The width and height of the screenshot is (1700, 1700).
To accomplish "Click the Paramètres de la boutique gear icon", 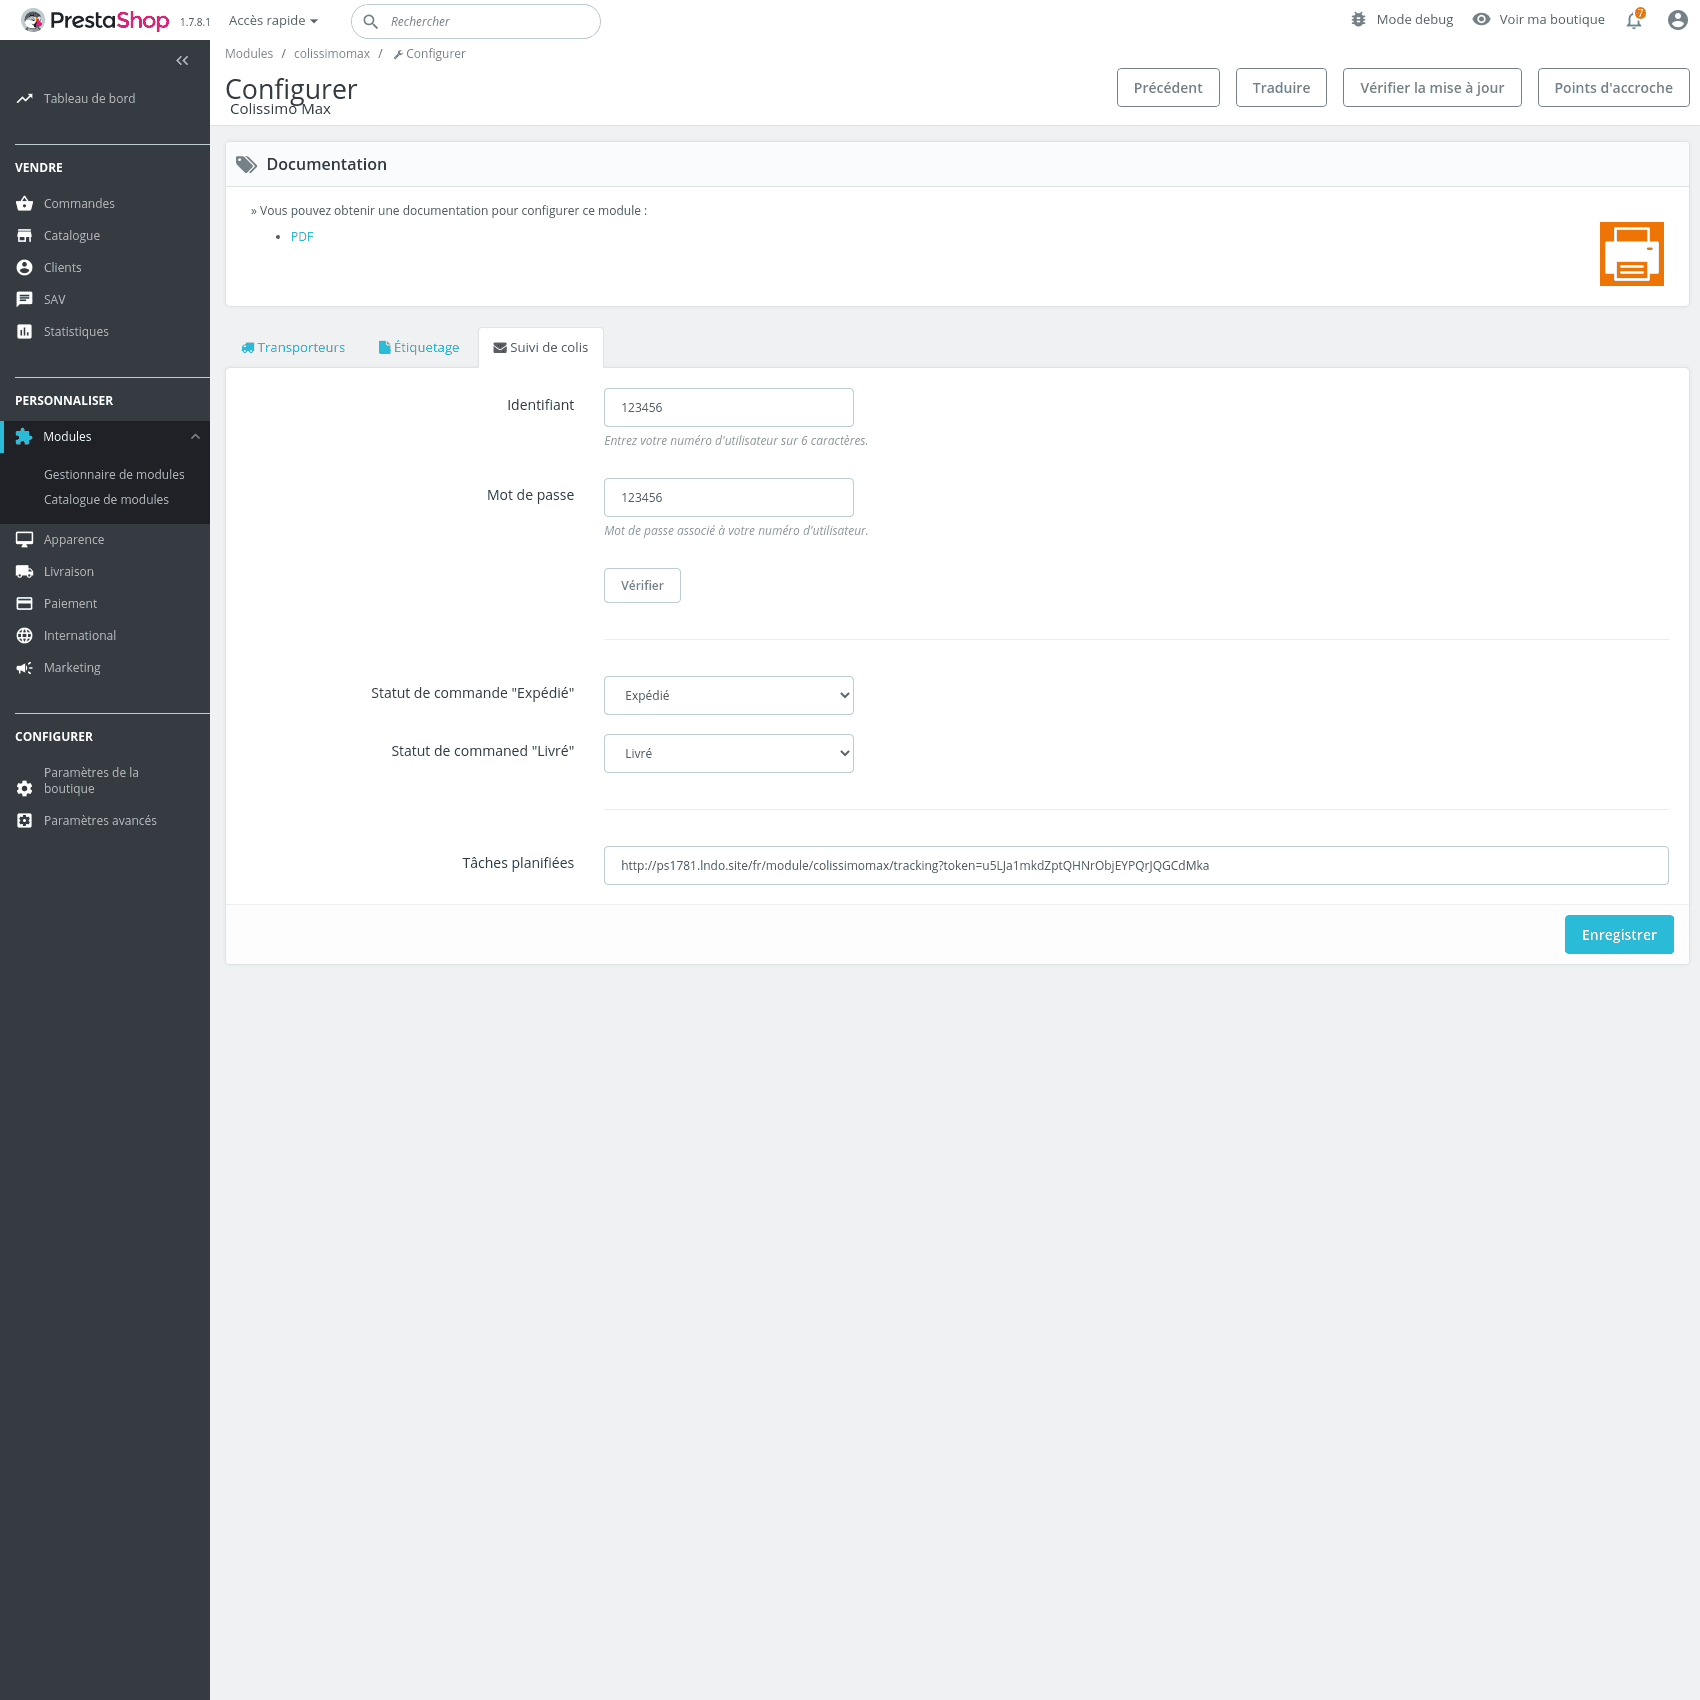I will coord(25,788).
